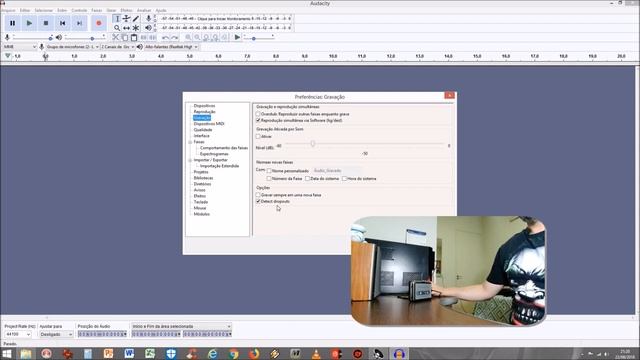The width and height of the screenshot is (640, 360).
Task: Click the Trim audio icon
Action: [144, 38]
